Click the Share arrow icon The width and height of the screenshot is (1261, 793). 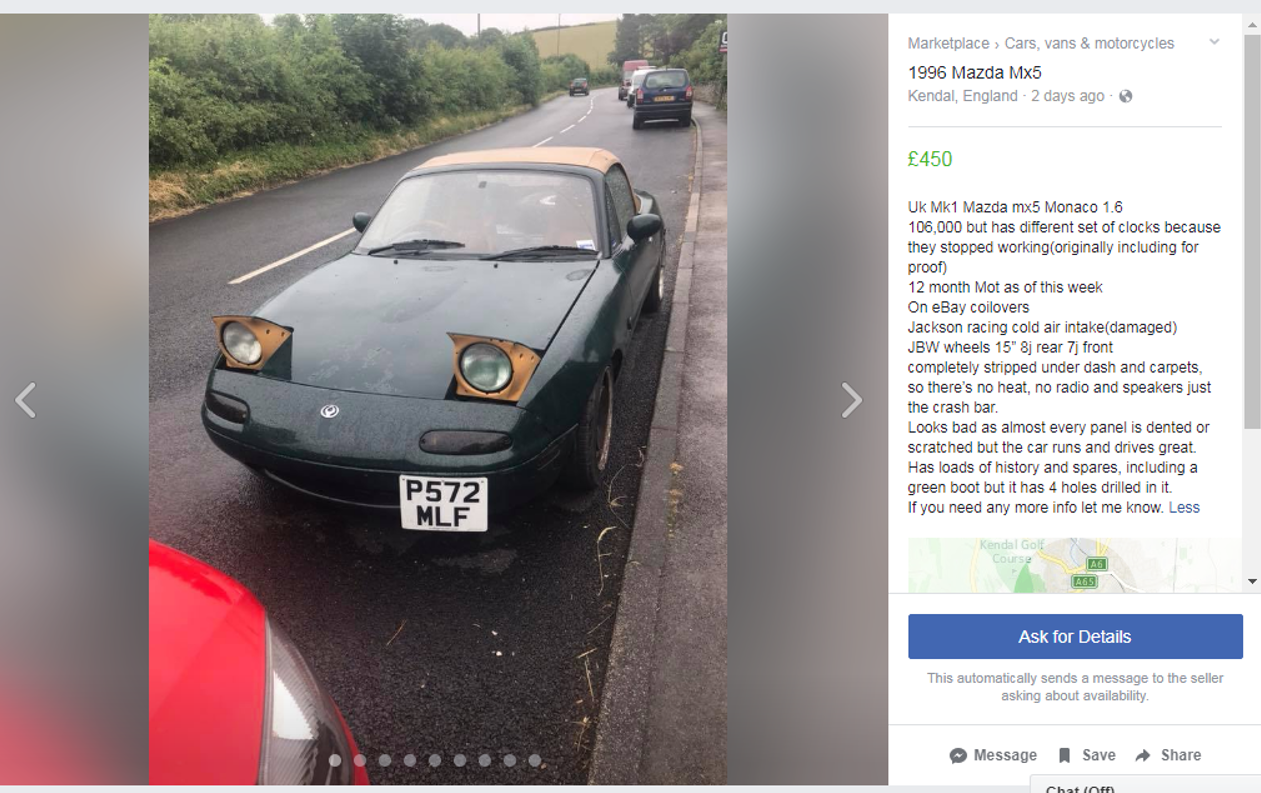click(x=1143, y=755)
